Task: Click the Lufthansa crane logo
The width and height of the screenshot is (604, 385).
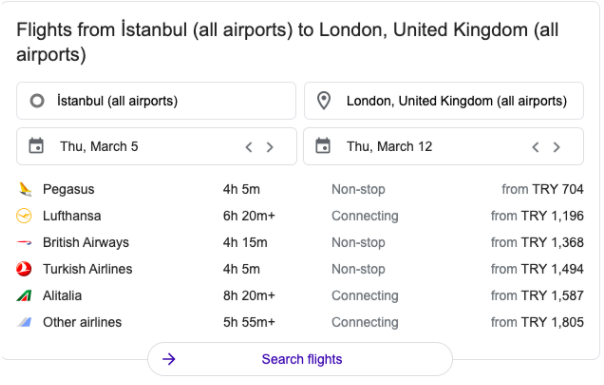Action: point(24,216)
